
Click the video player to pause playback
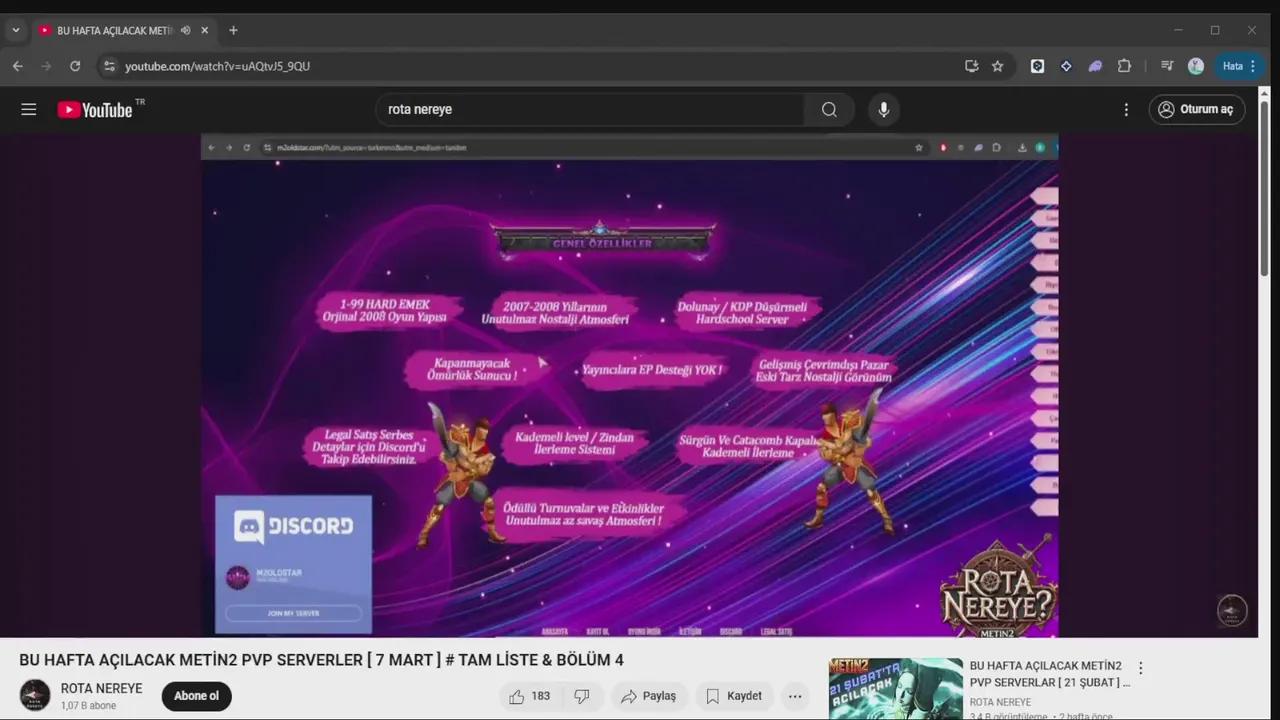pyautogui.click(x=630, y=385)
